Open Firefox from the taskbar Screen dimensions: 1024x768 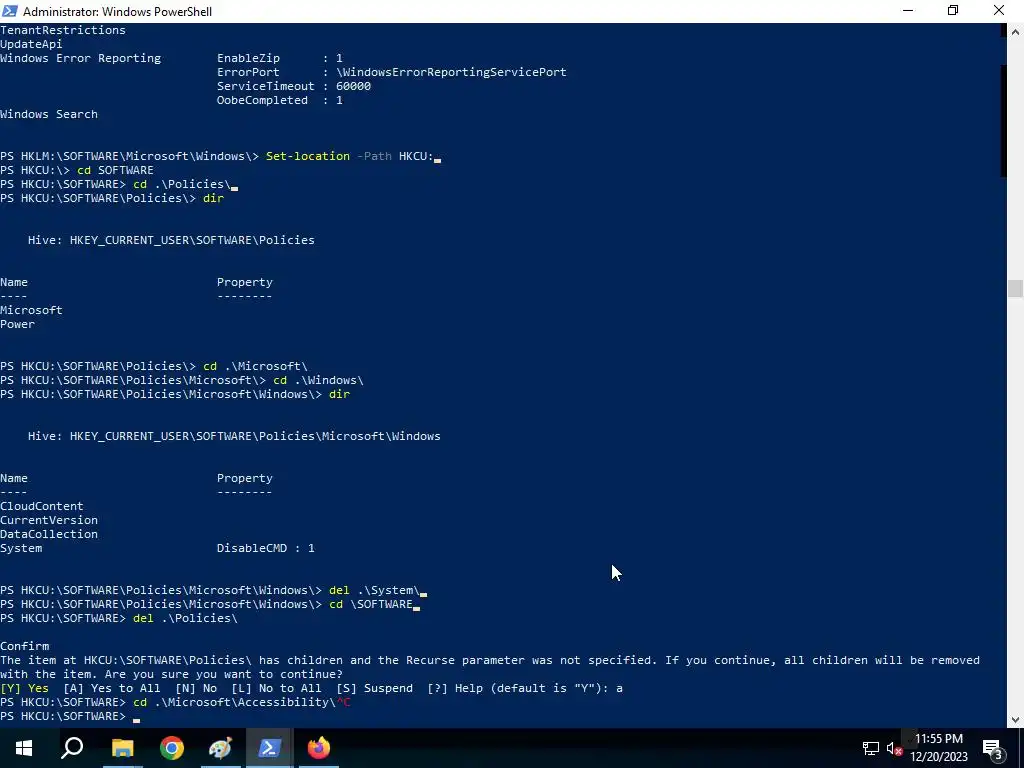point(319,748)
